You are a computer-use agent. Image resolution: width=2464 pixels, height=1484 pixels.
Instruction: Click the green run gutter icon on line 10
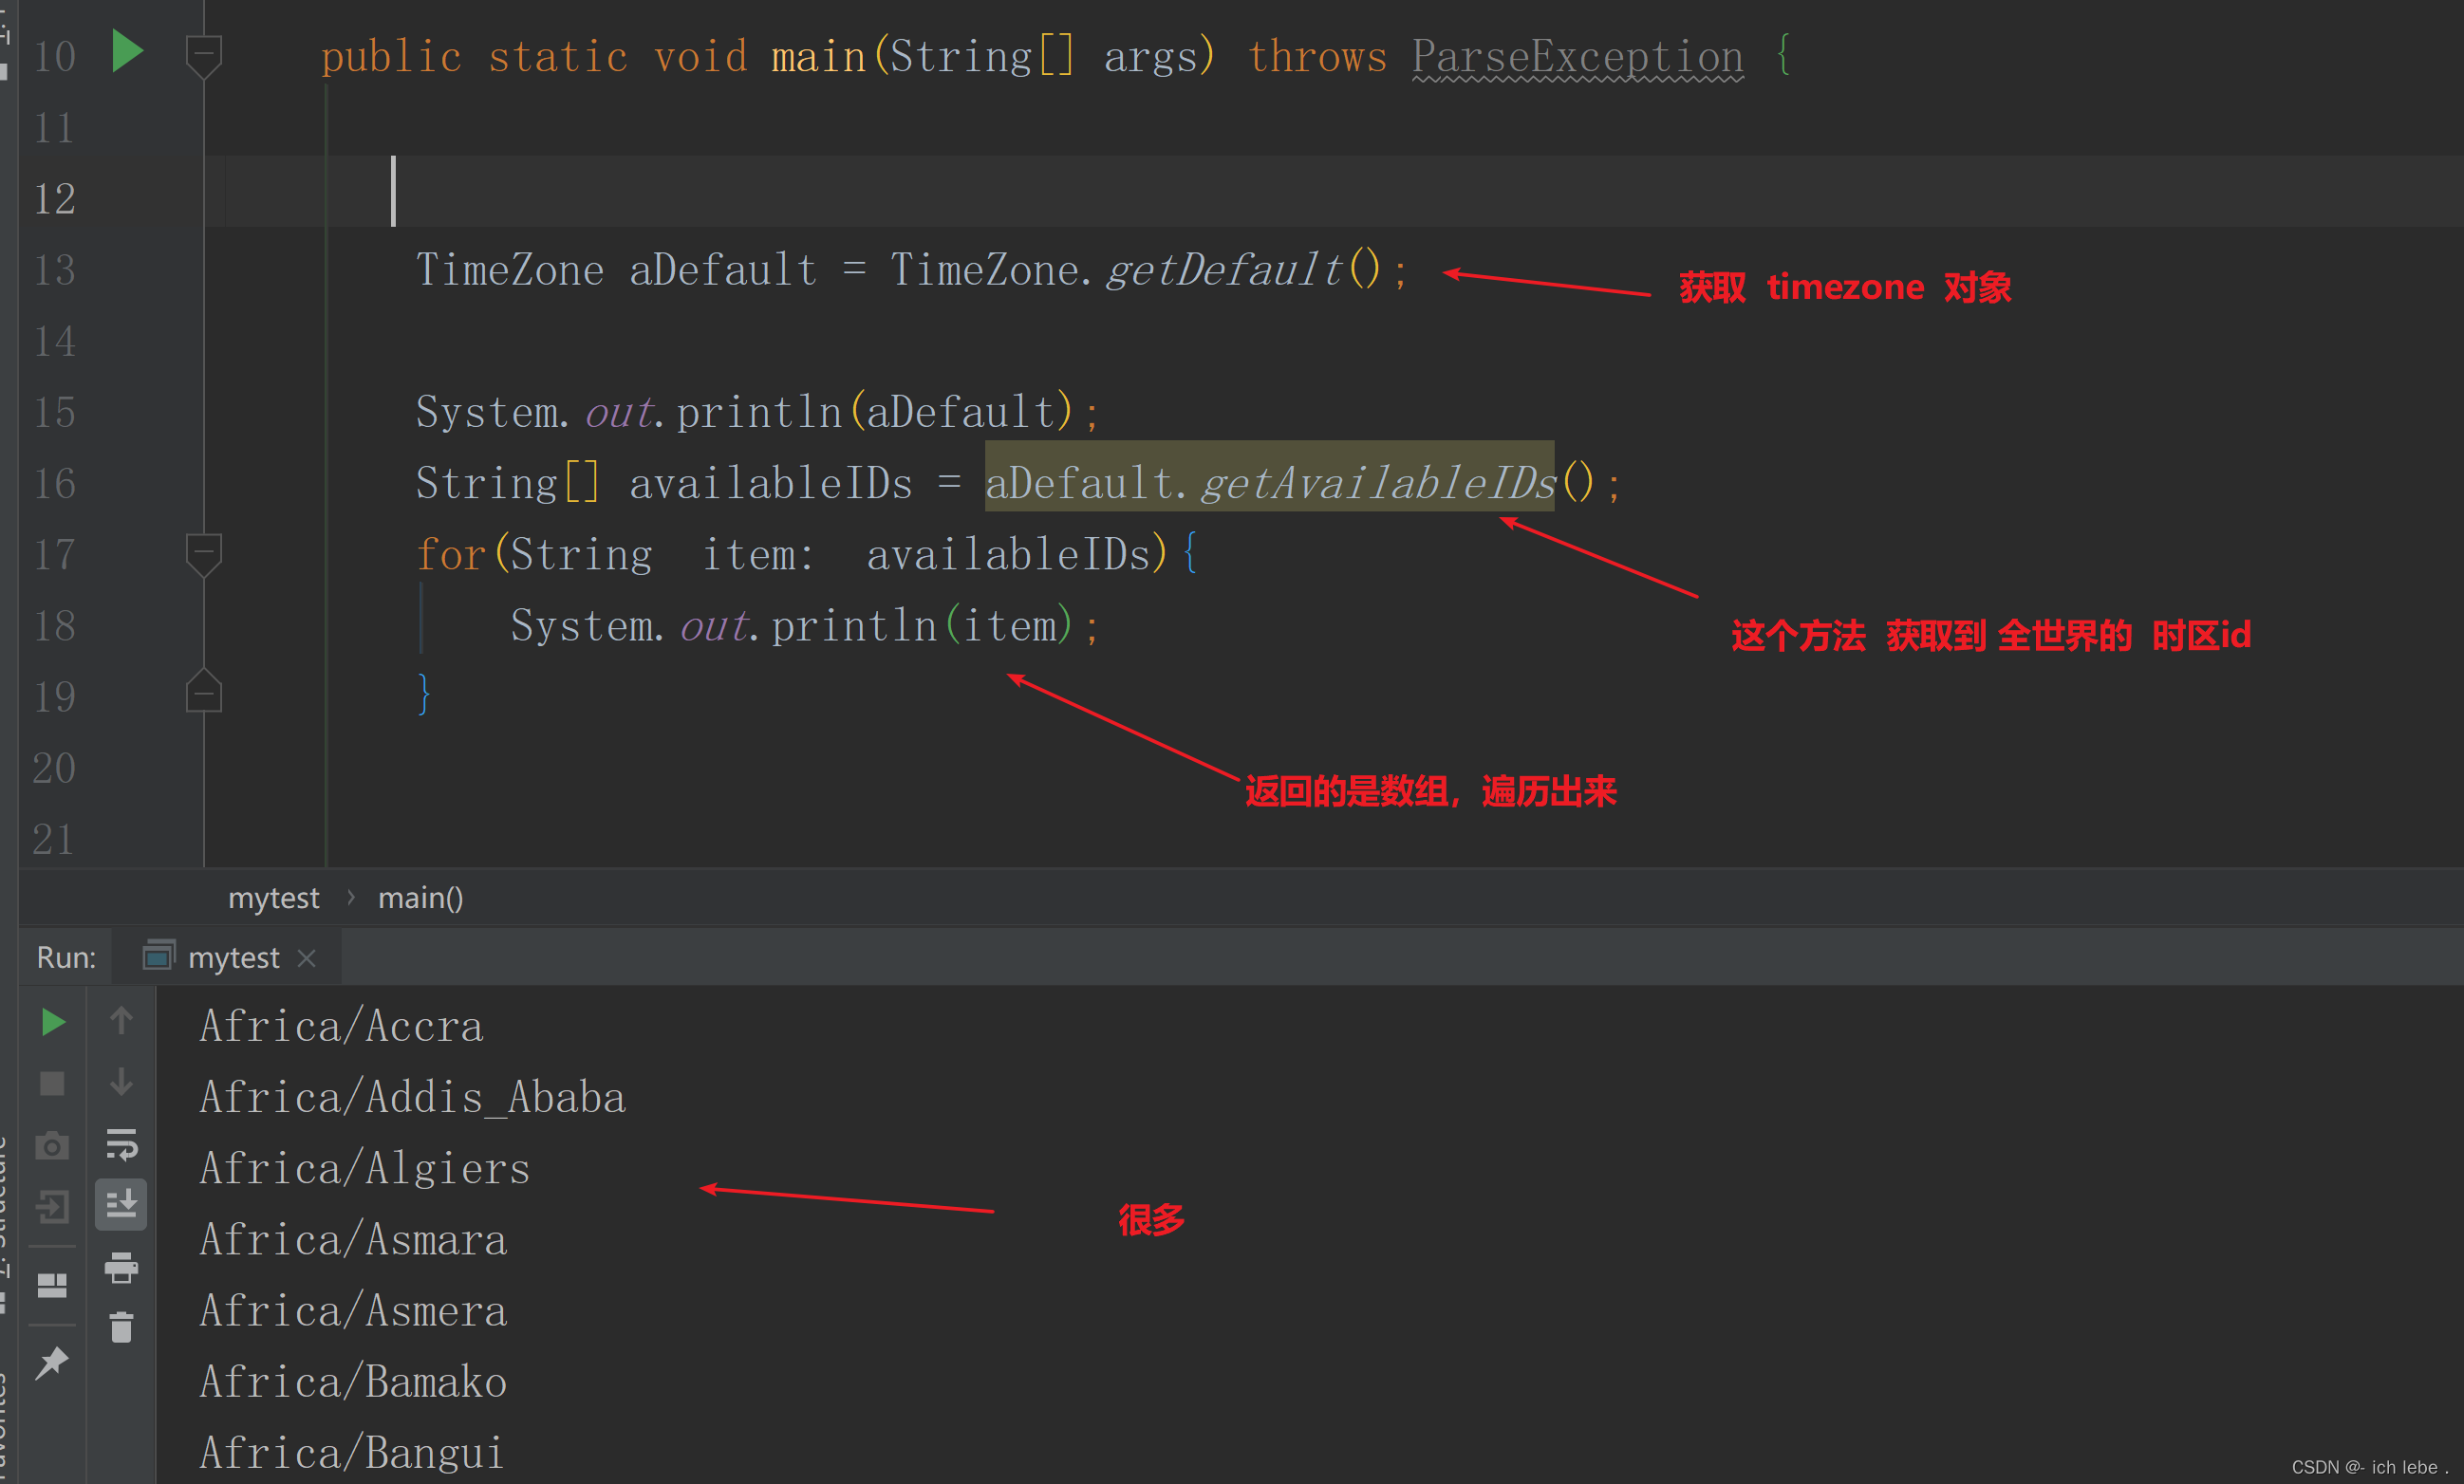[127, 51]
